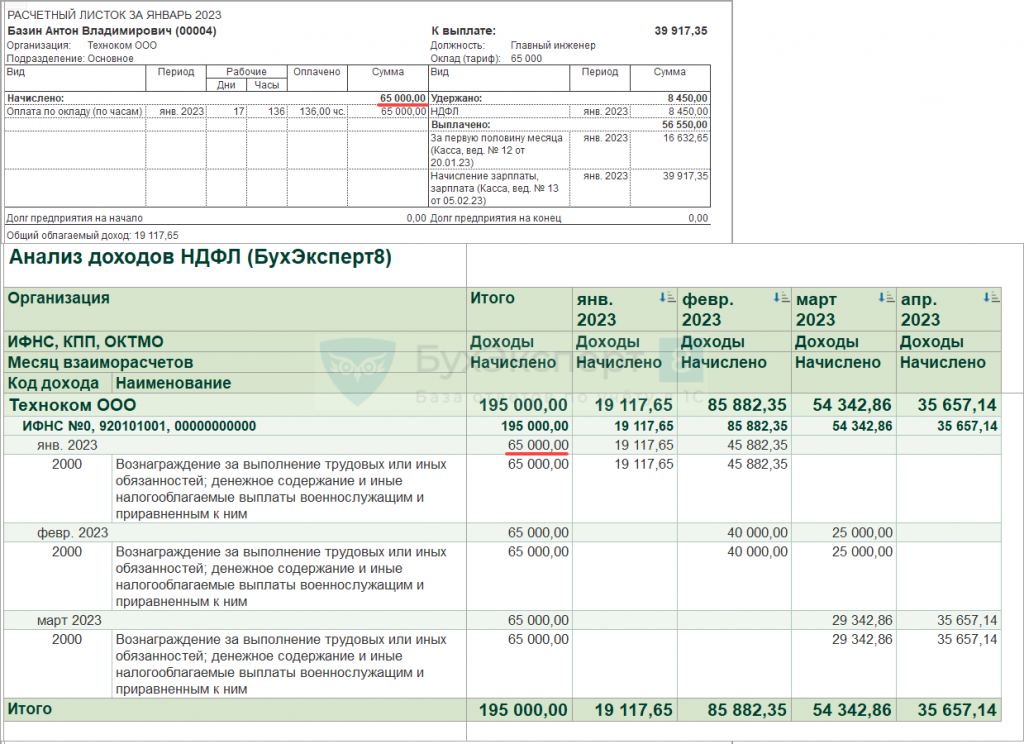The image size is (1024, 744).
Task: Click the Долг предприятия на начало label
Action: tap(74, 218)
